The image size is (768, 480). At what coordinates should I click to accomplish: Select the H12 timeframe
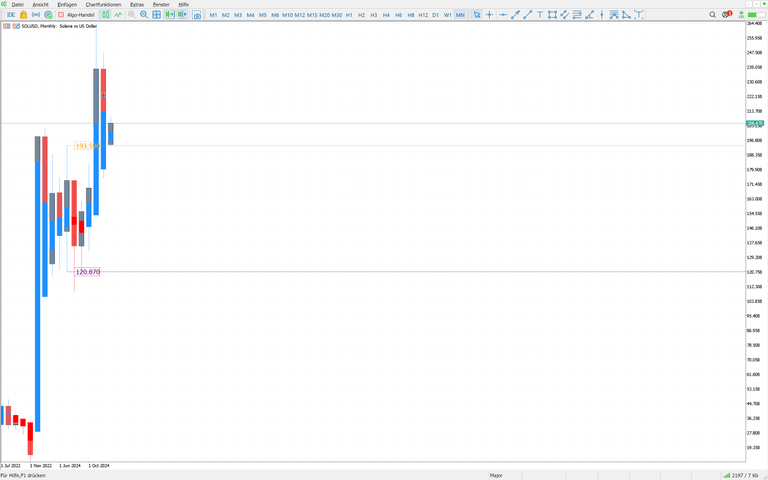pyautogui.click(x=423, y=15)
